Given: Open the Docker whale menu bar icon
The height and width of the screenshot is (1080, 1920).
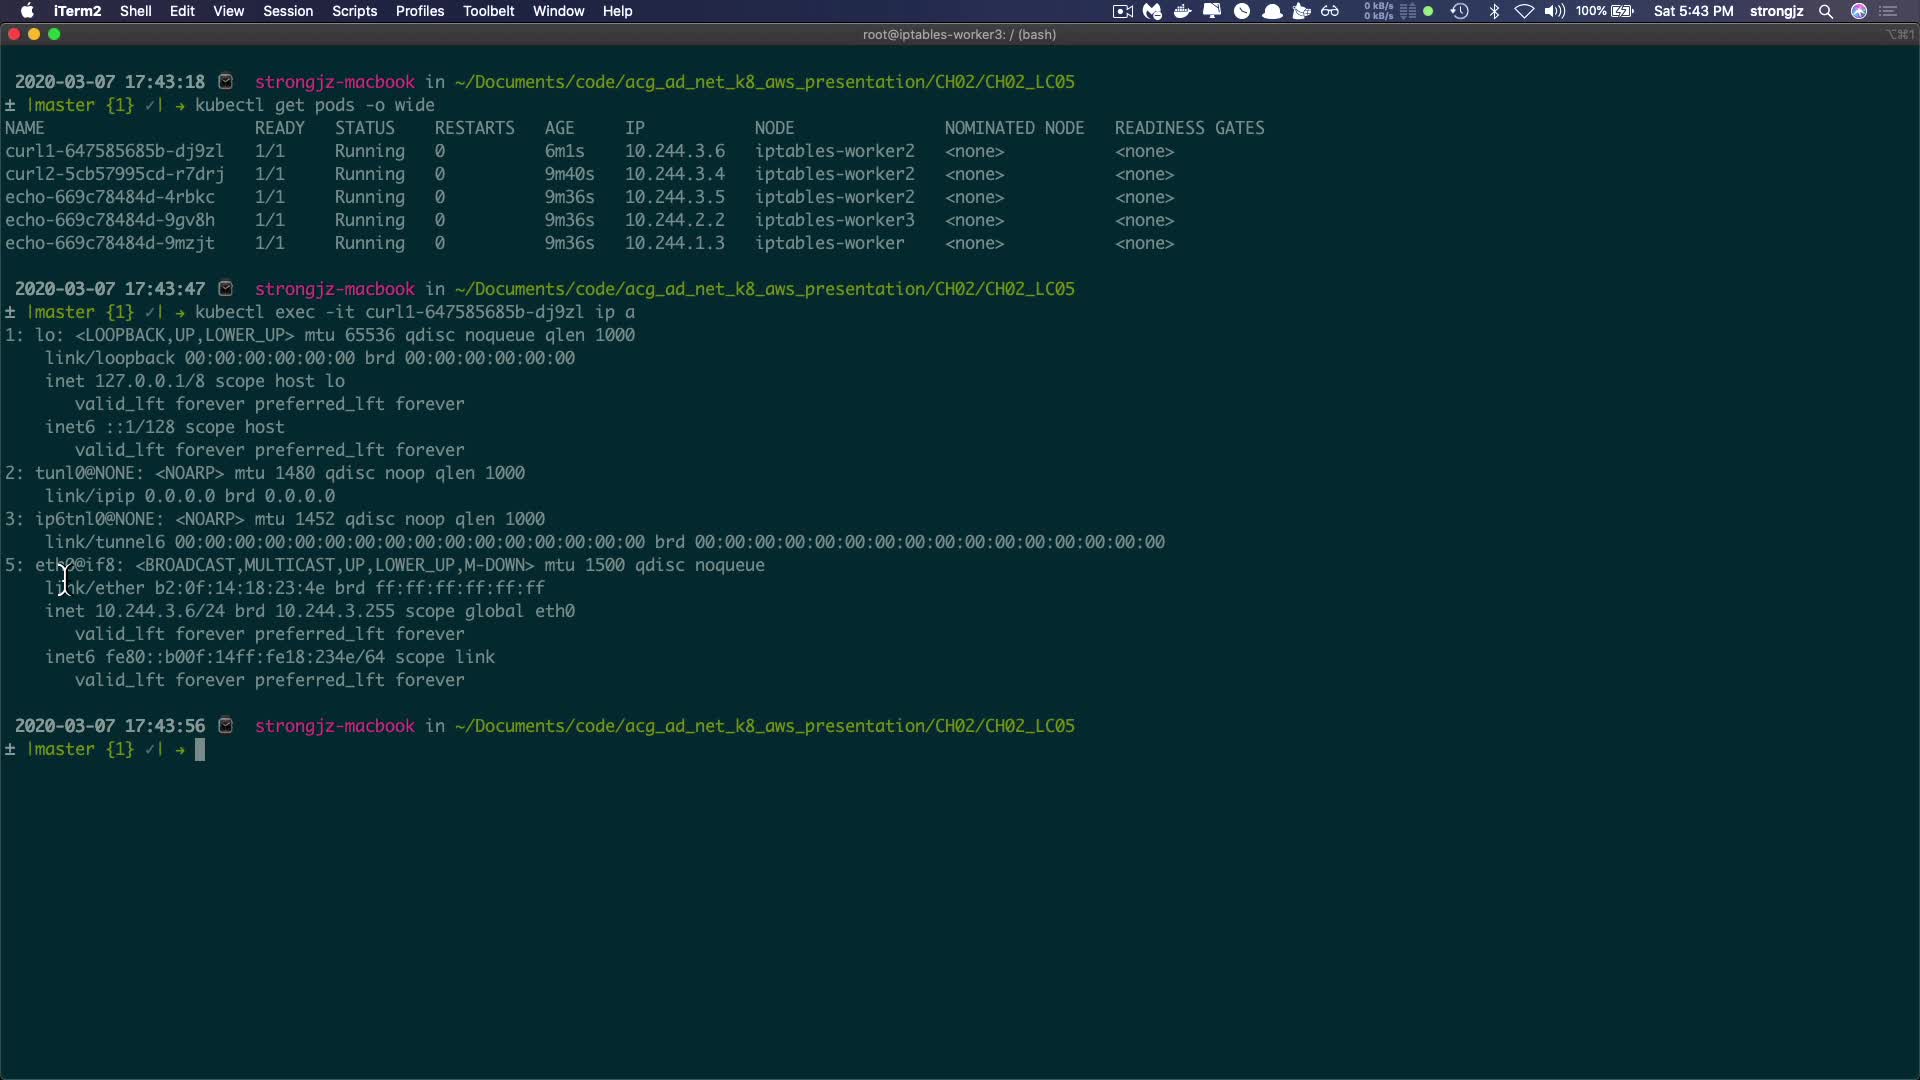Looking at the screenshot, I should (x=1182, y=11).
